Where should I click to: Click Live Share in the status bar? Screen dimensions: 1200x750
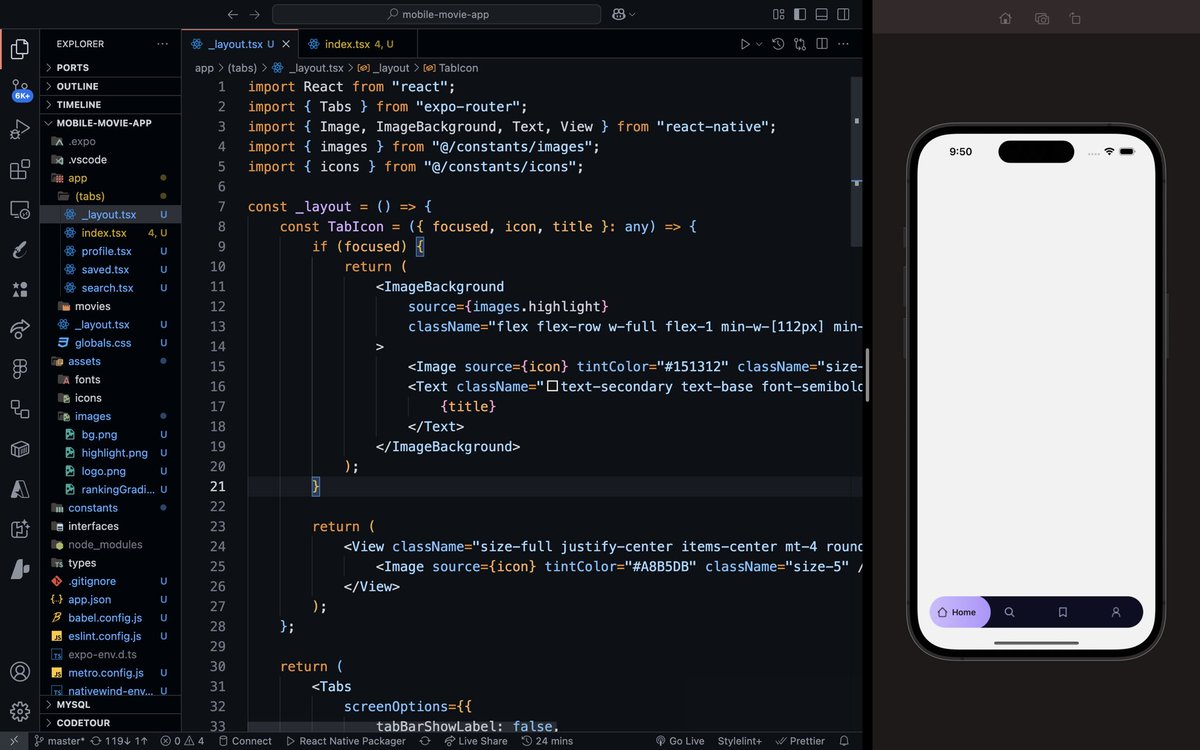point(475,741)
